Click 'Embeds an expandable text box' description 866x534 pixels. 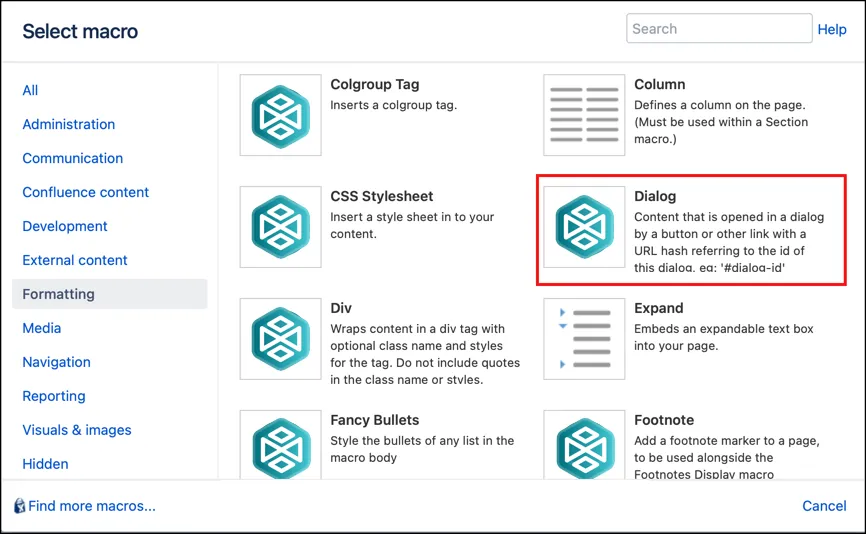[724, 337]
